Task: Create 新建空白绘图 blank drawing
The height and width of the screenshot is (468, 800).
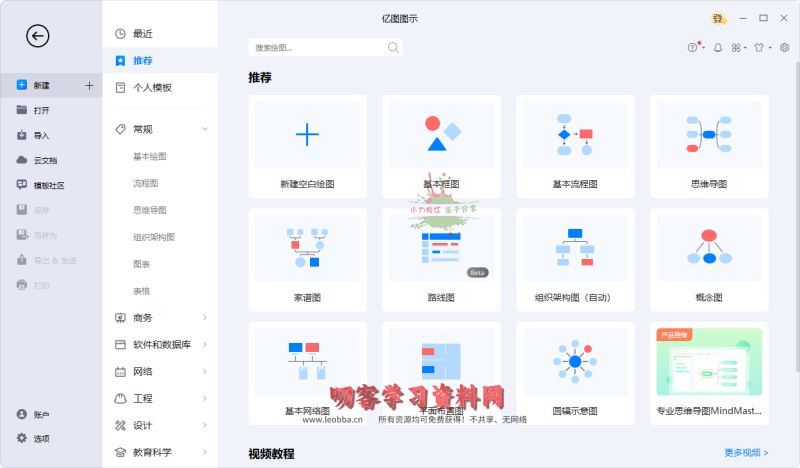Action: 308,146
